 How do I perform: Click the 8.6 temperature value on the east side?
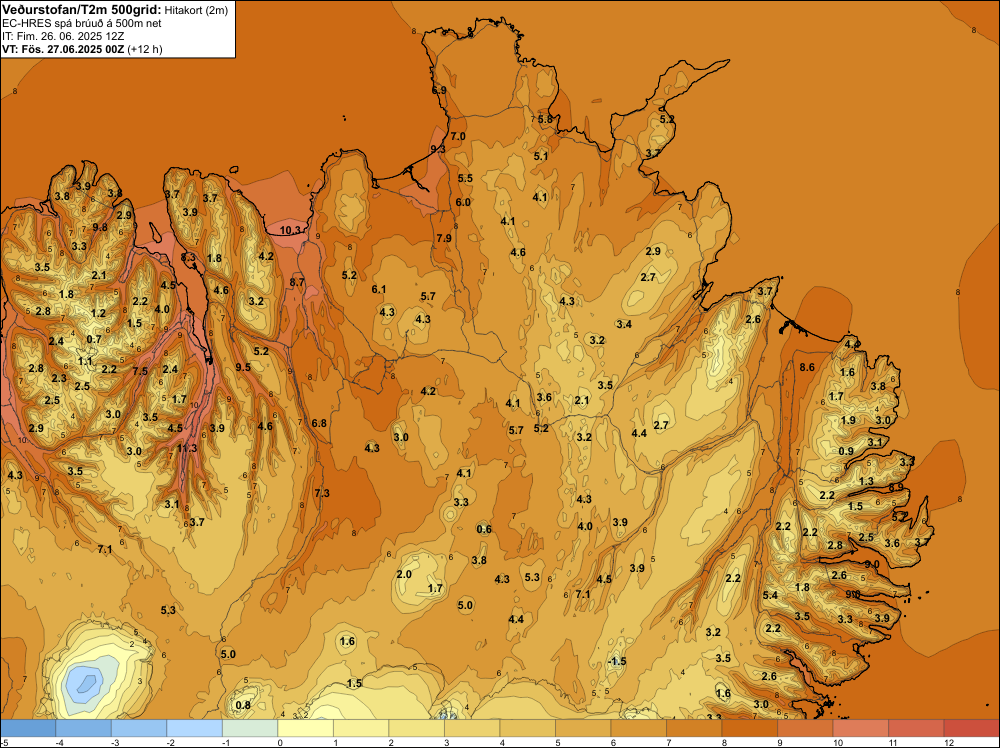tap(807, 367)
